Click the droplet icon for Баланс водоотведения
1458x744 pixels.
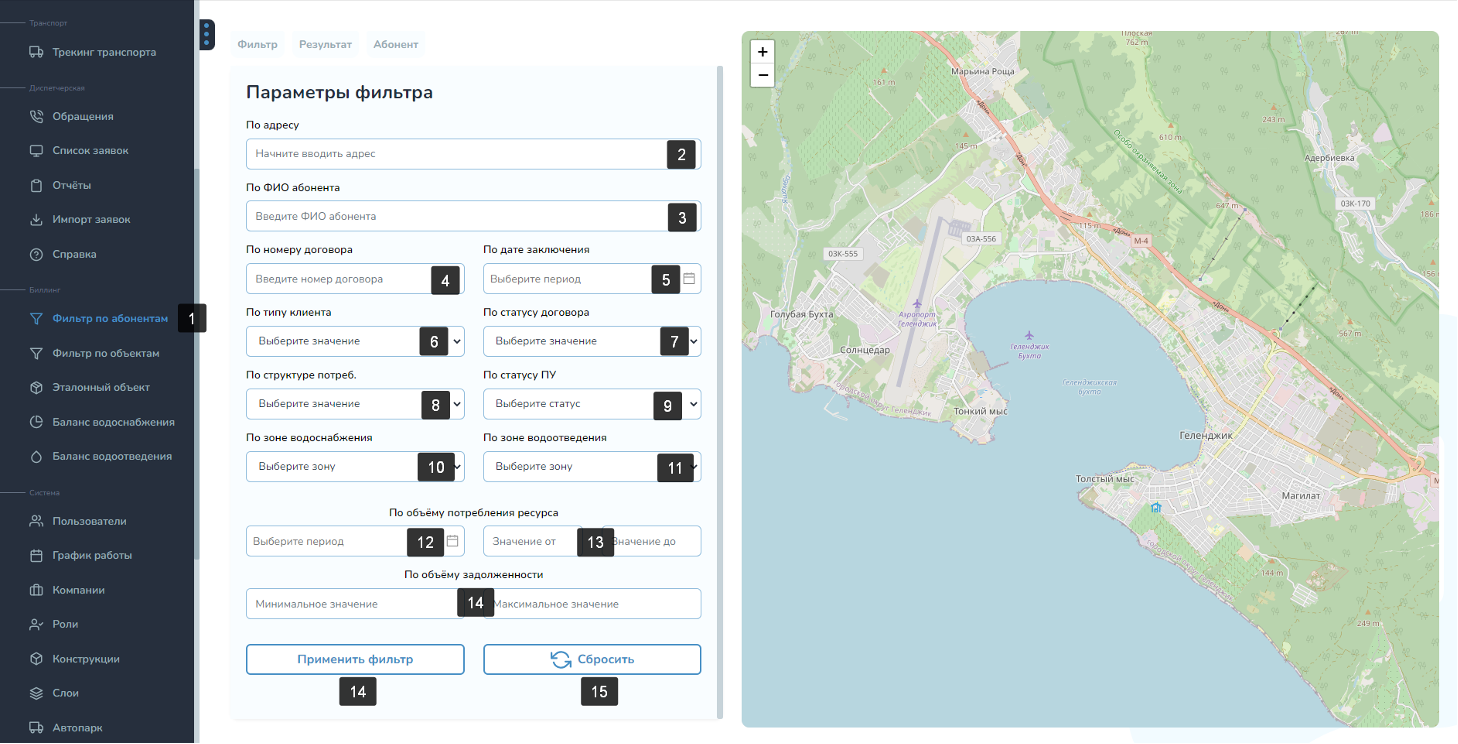(36, 456)
